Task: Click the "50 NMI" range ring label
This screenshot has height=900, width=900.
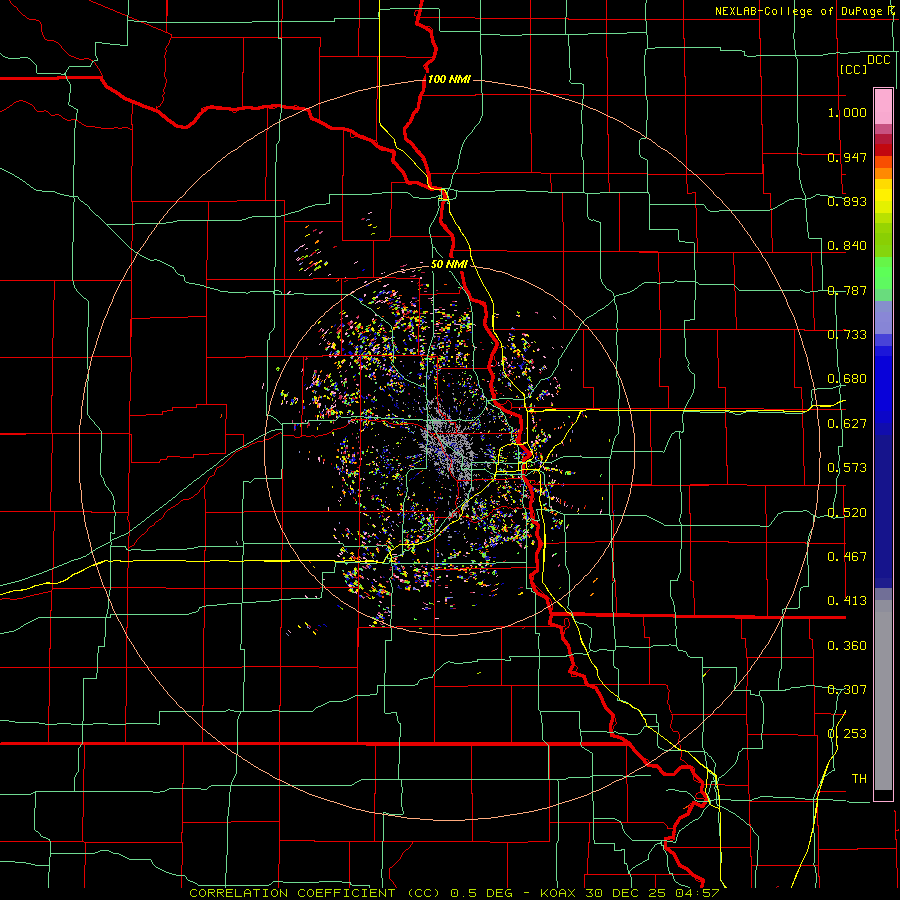Action: tap(449, 264)
